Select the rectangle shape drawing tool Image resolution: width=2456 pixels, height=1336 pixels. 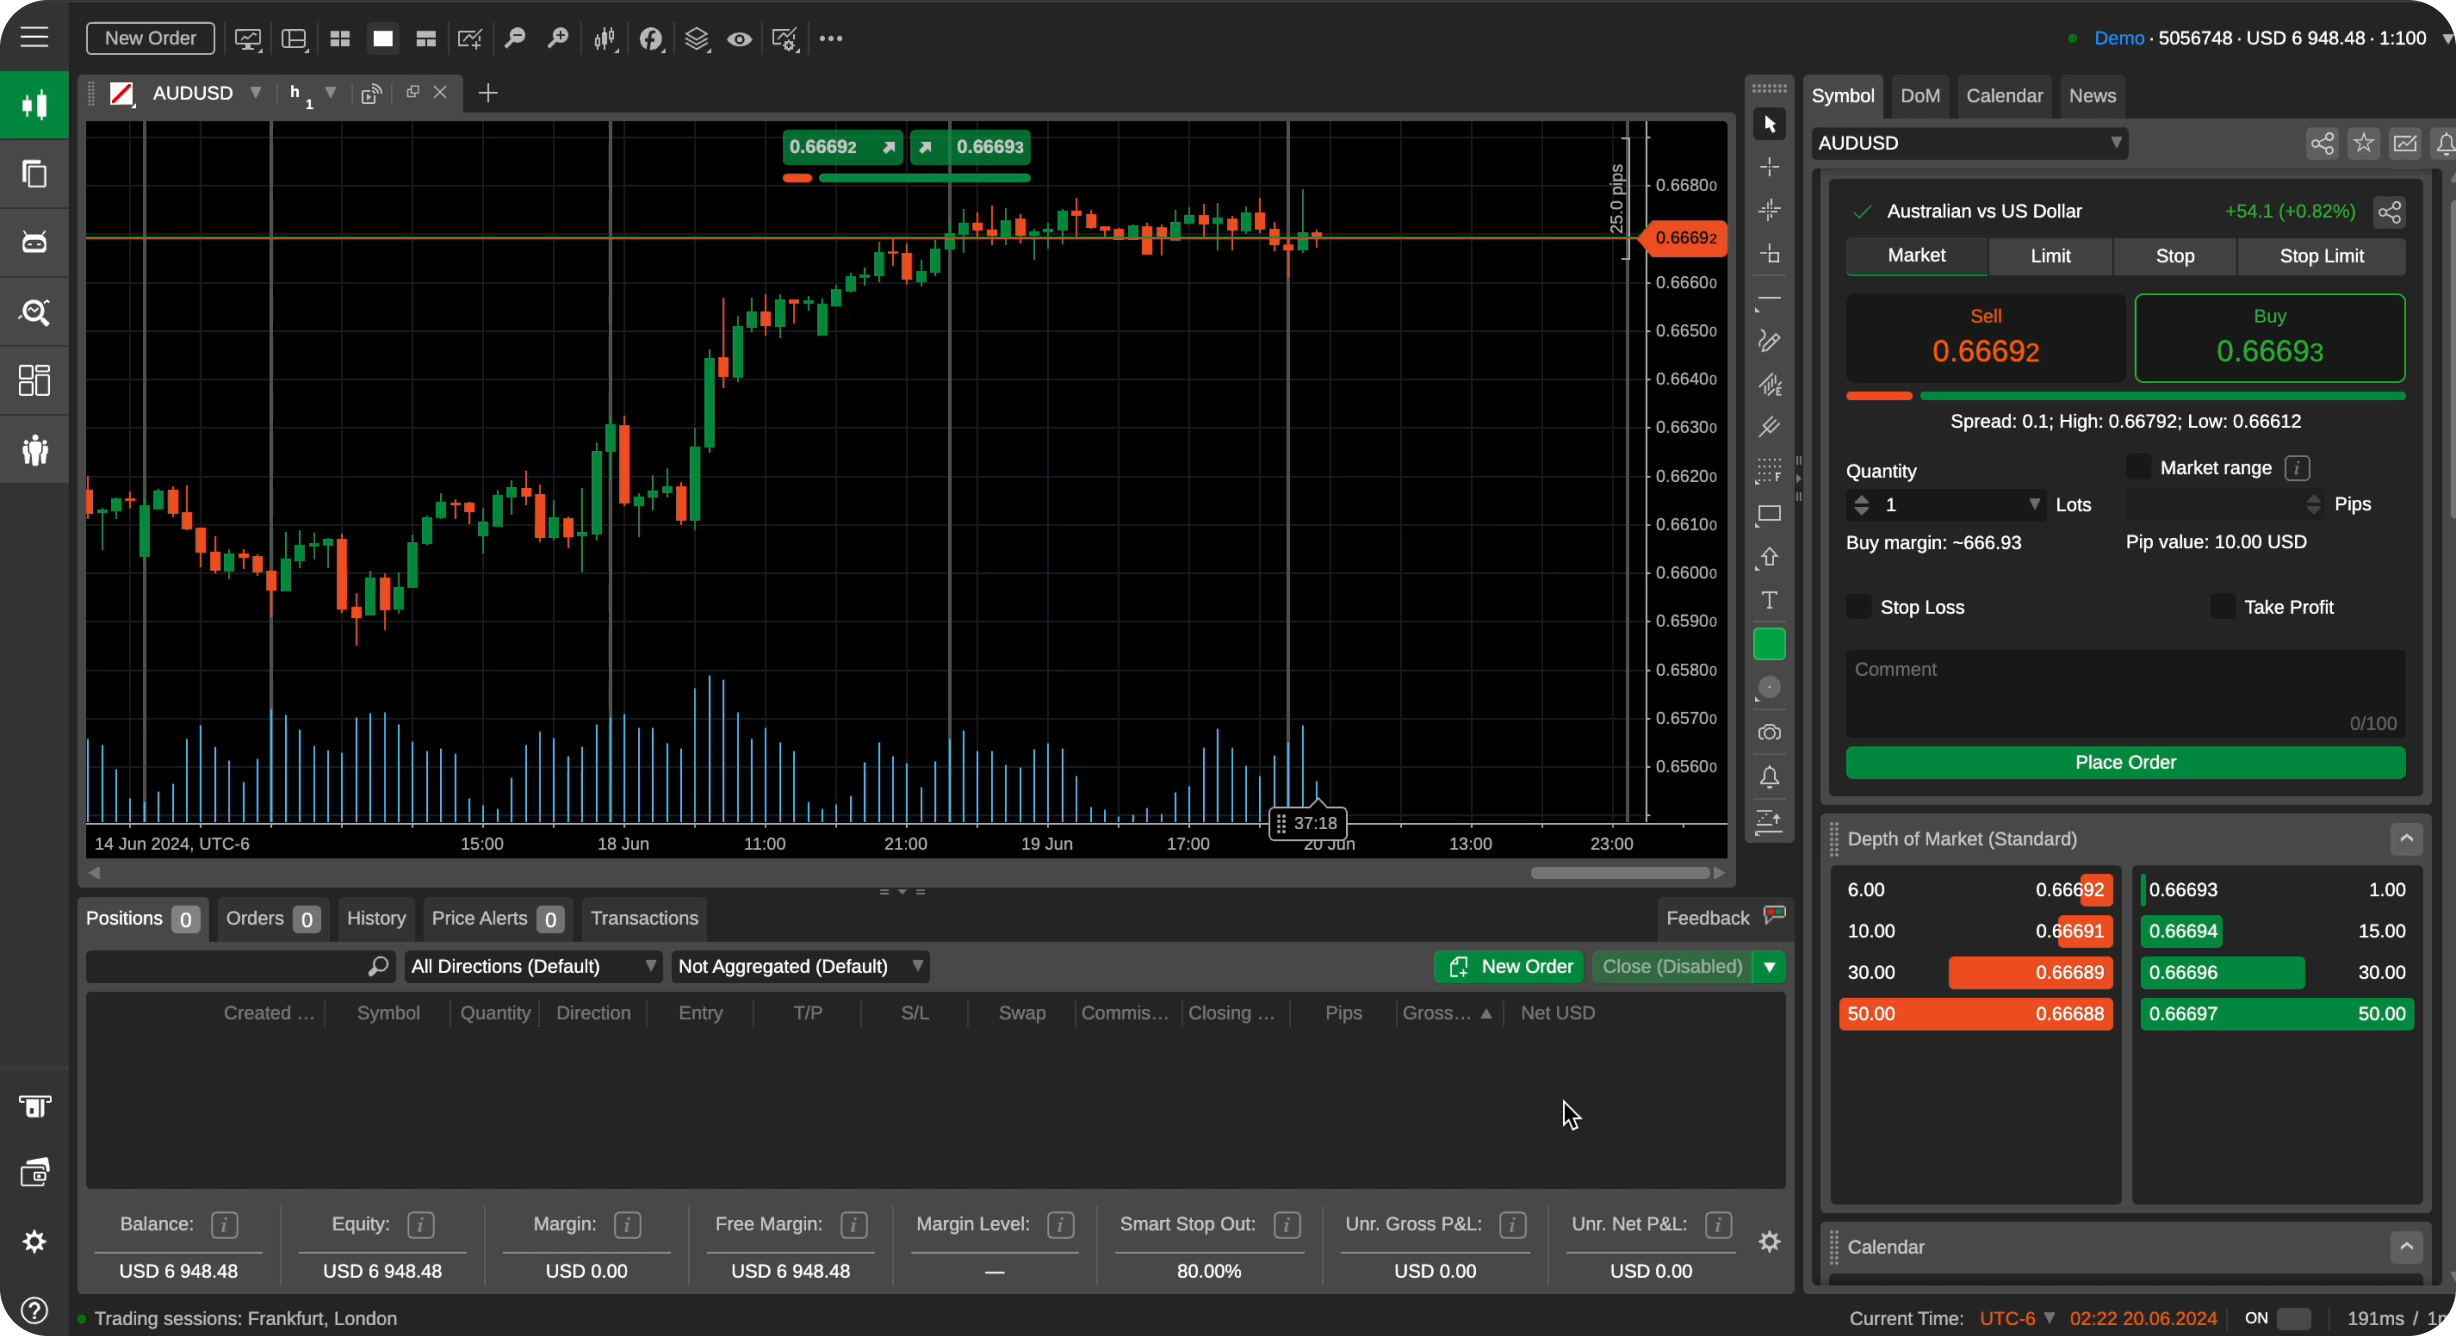[1769, 514]
